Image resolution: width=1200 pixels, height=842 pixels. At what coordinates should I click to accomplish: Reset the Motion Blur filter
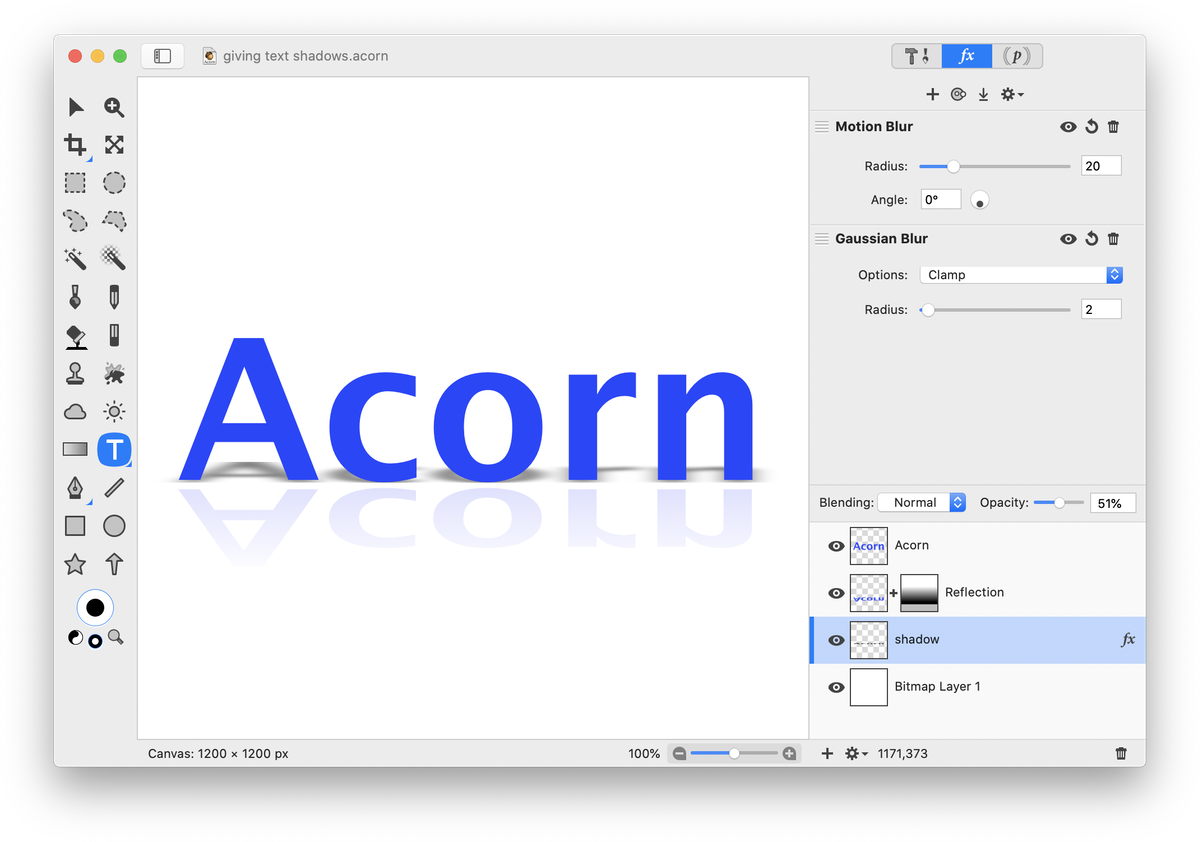click(1092, 127)
